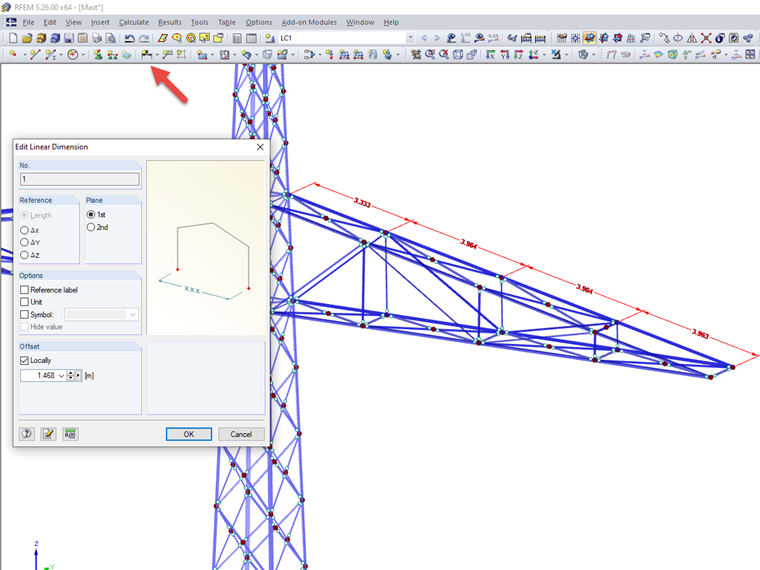Enable the Unit checkbox
This screenshot has width=760, height=570.
(x=24, y=302)
